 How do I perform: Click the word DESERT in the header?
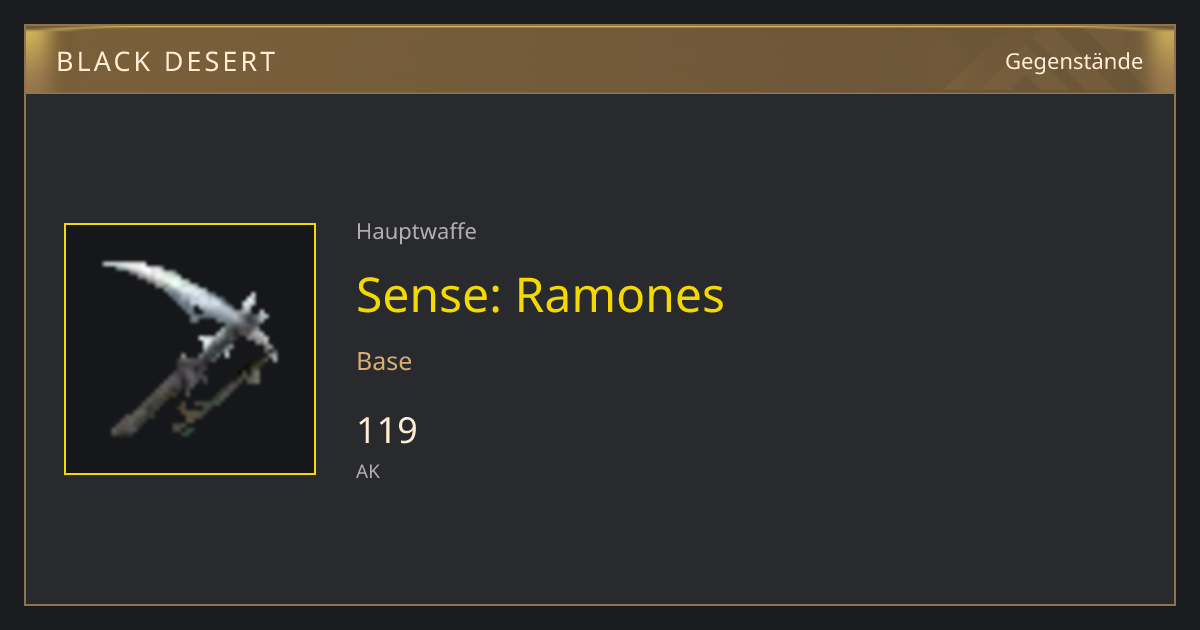pos(220,62)
